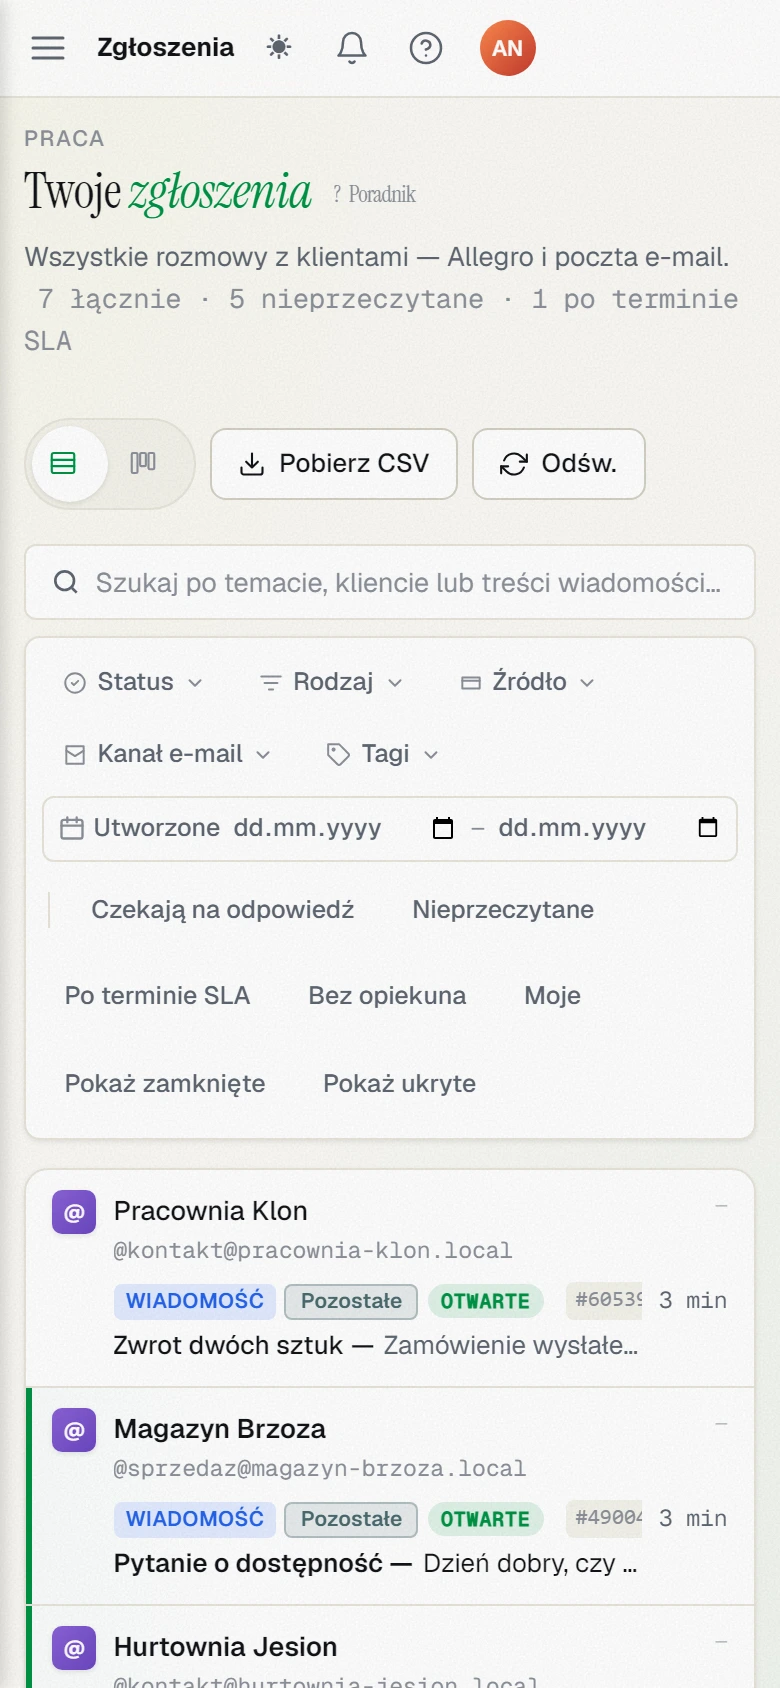Toggle the Nieprzeczytane quick filter
The width and height of the screenshot is (780, 1688).
(x=503, y=910)
